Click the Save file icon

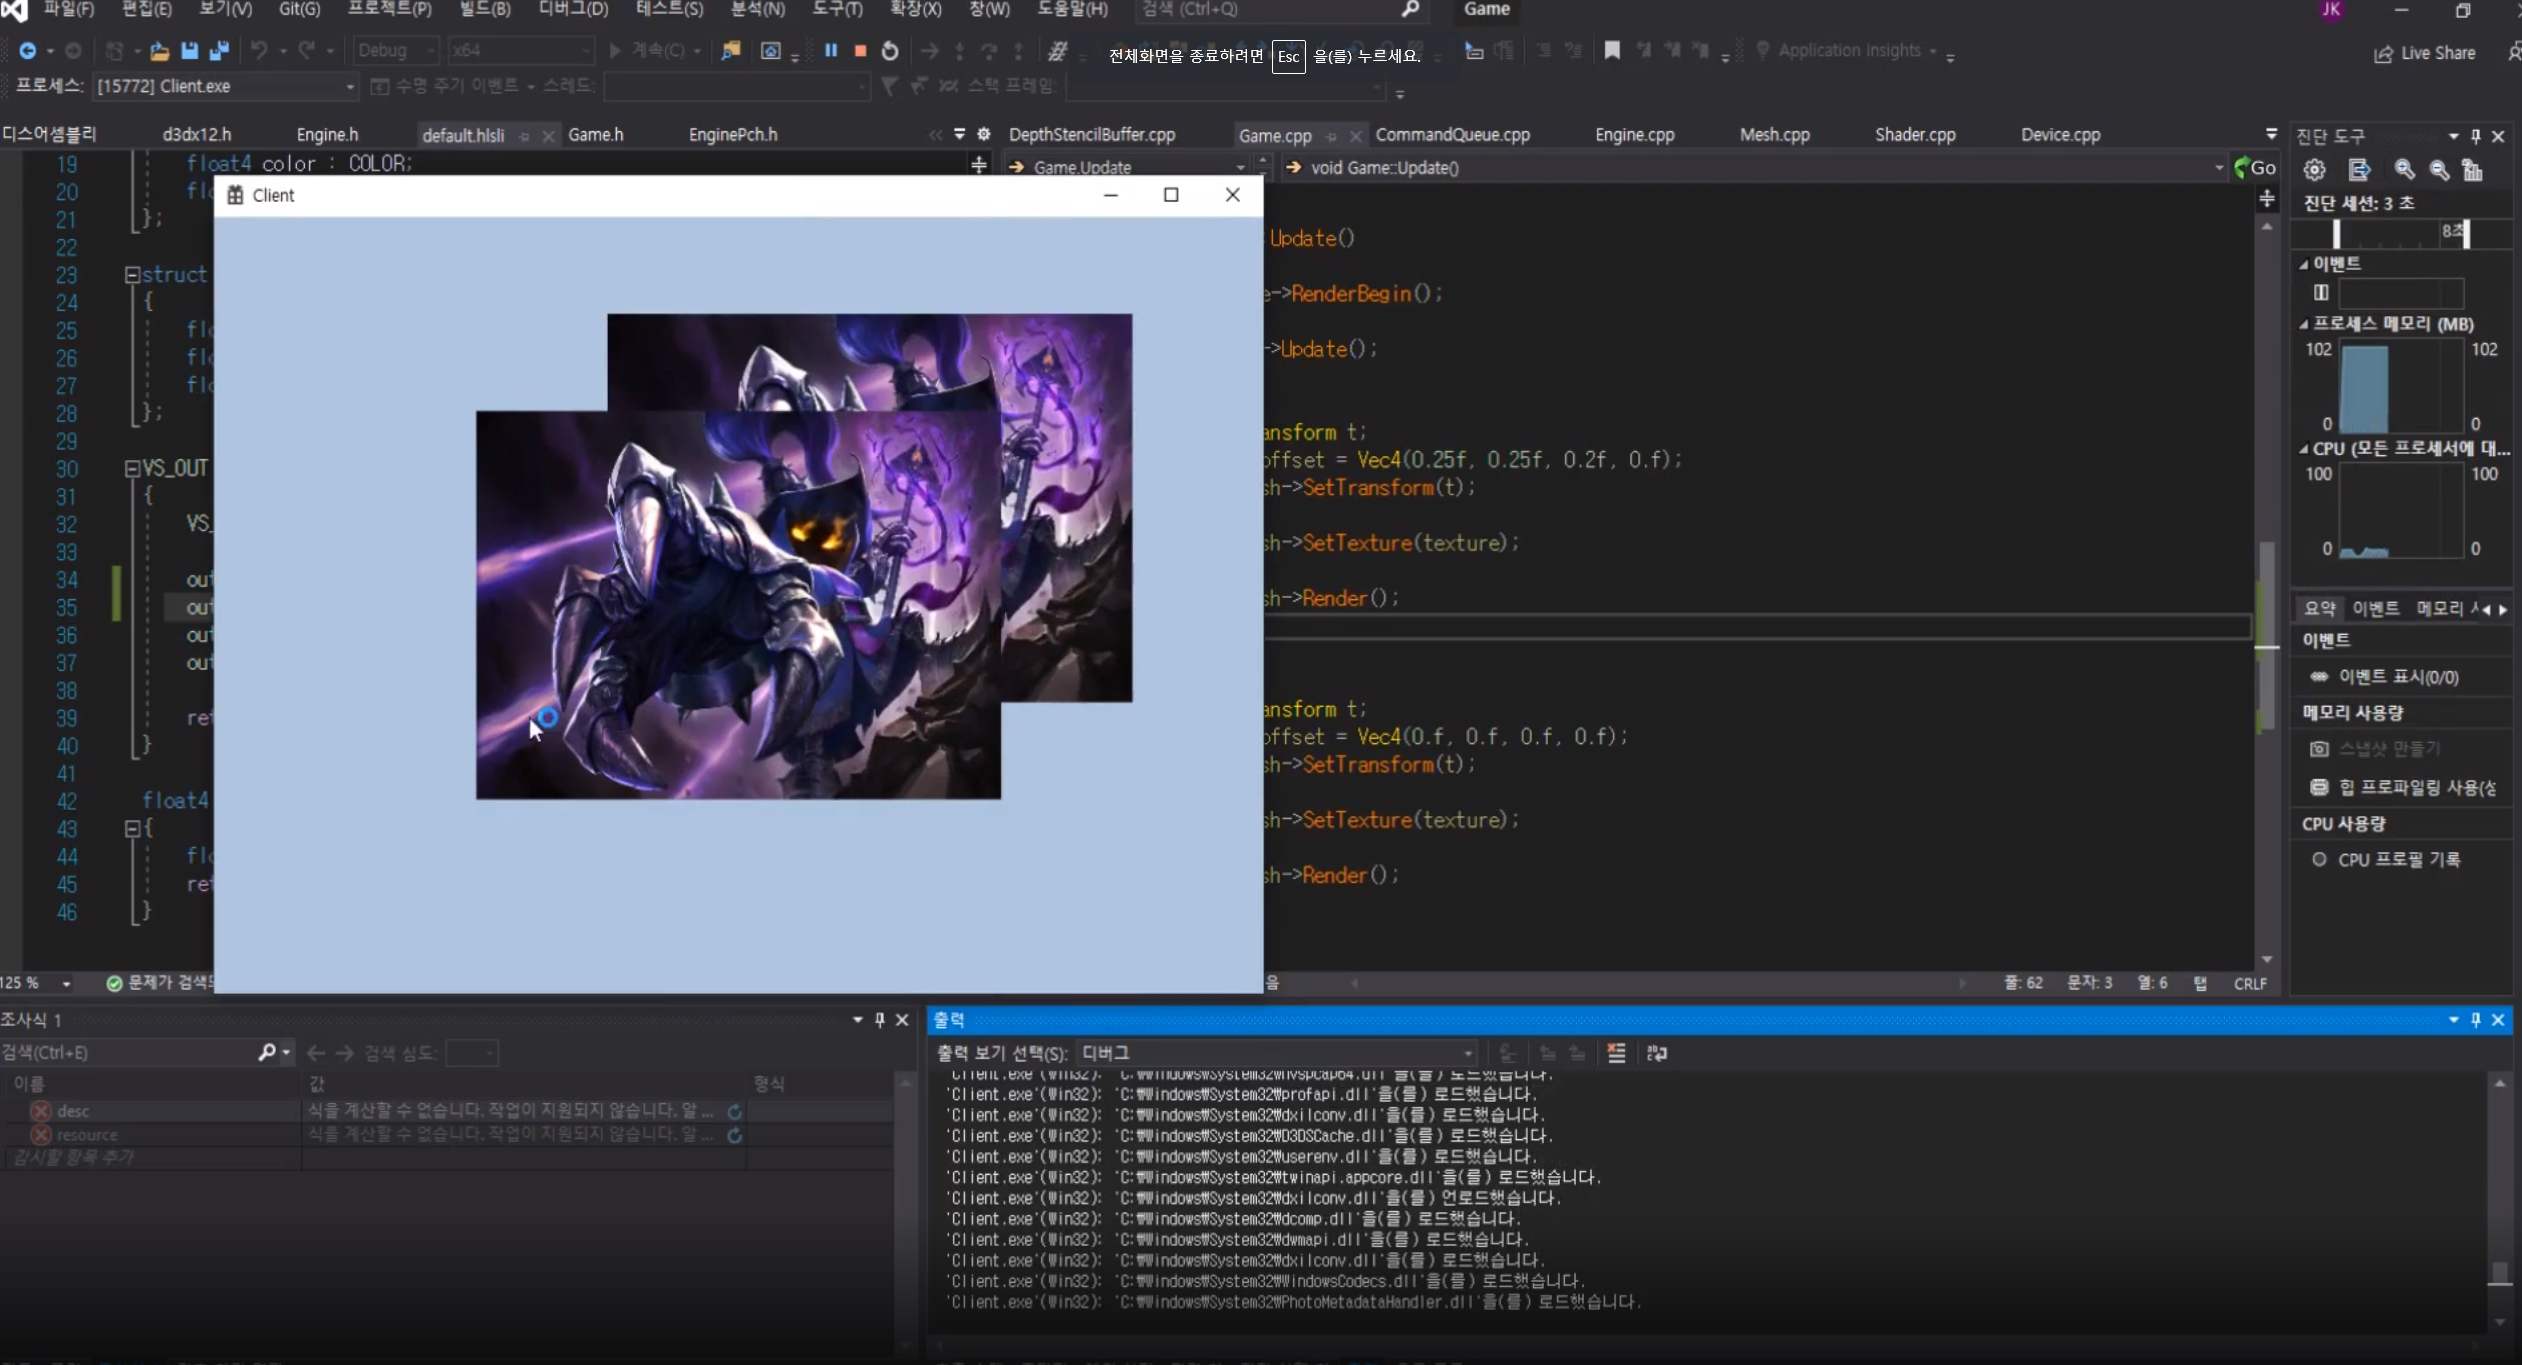(189, 50)
